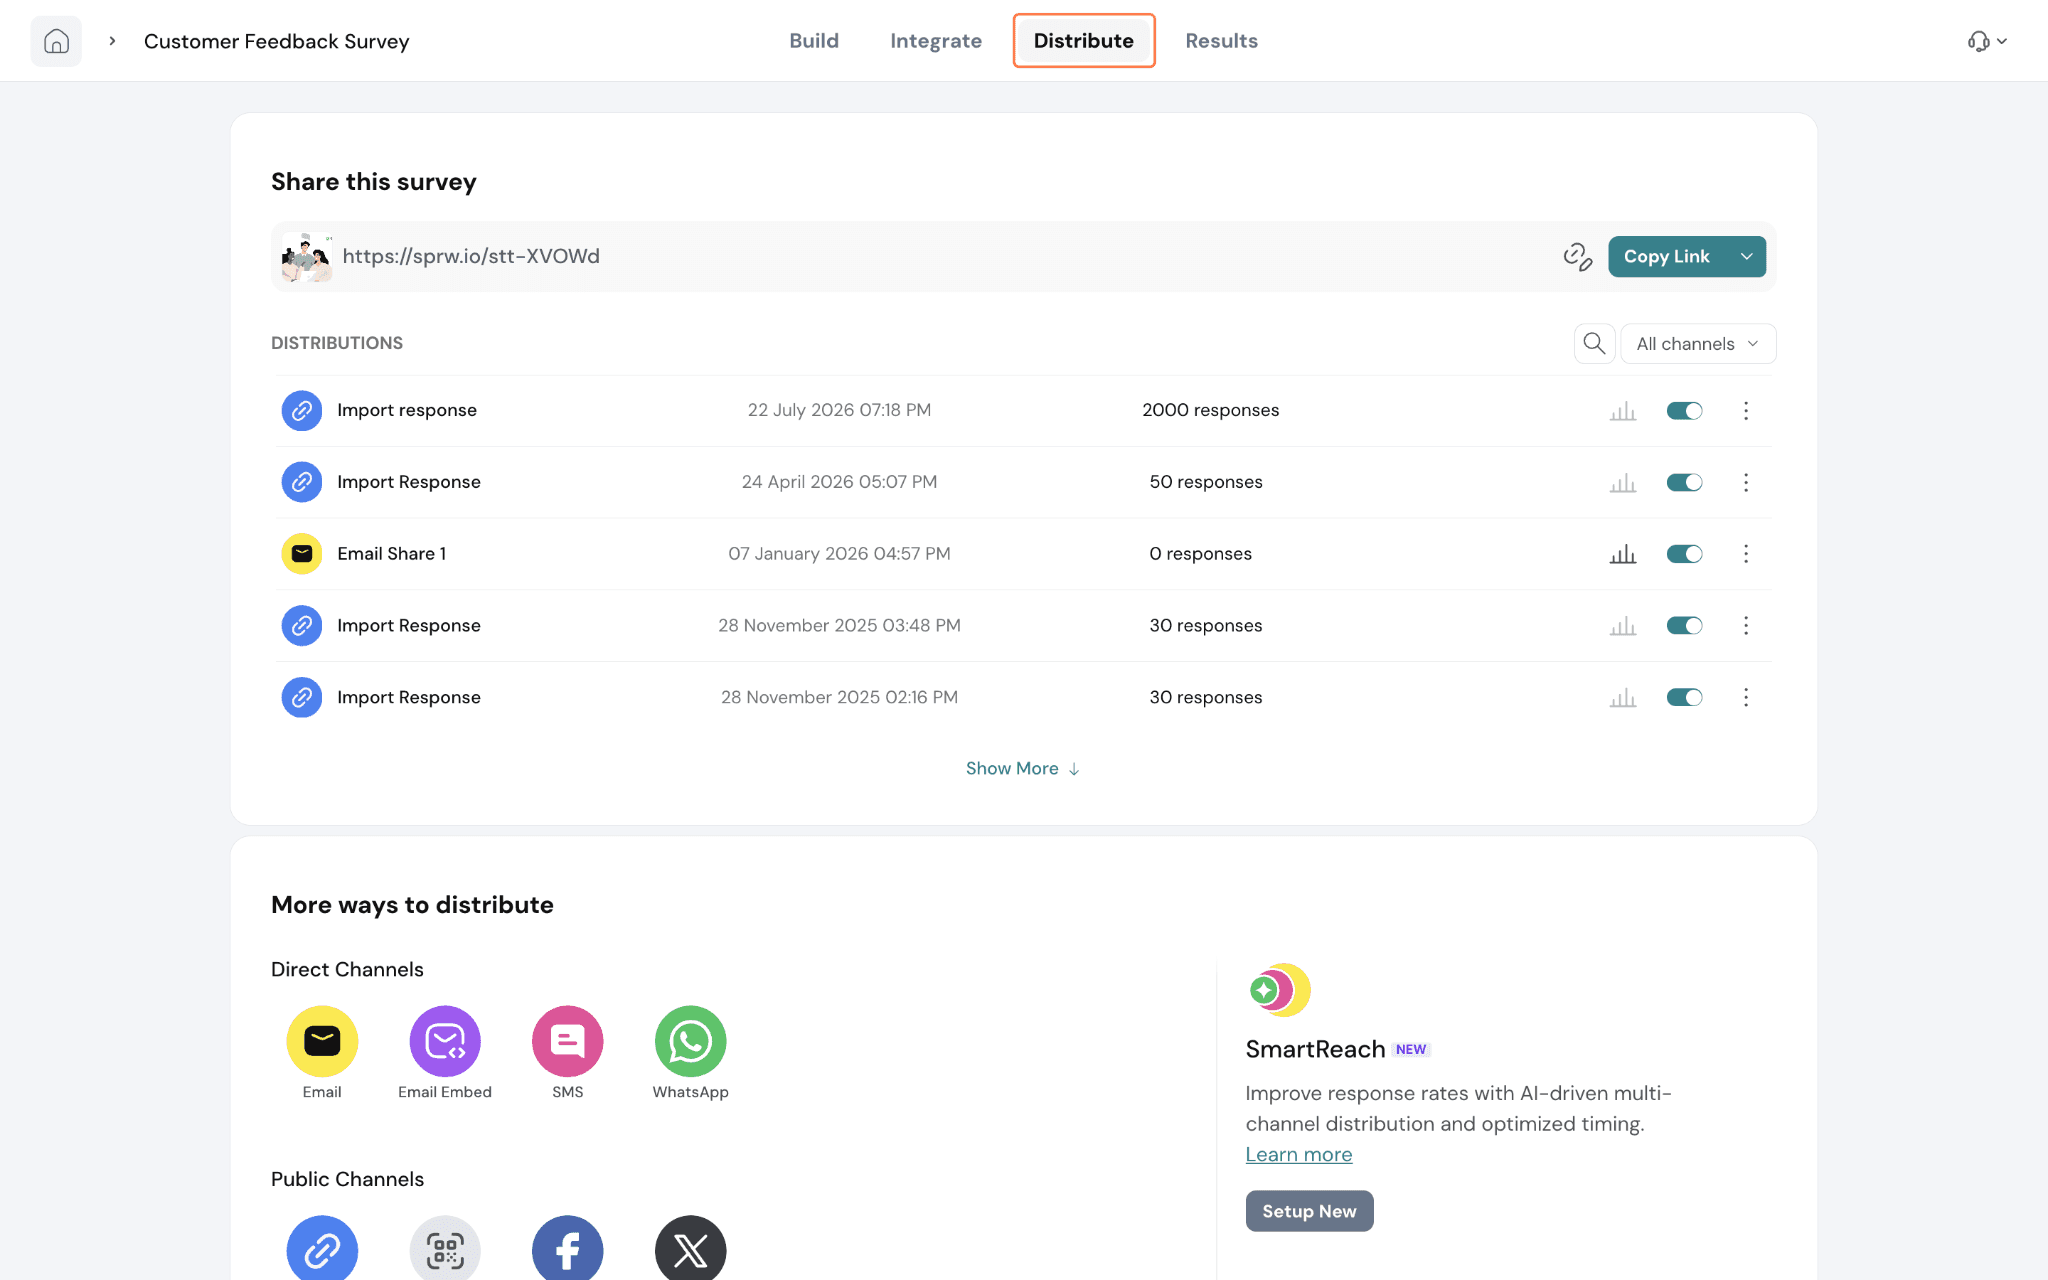Disable the Email Share 1 distribution
Screen dimensions: 2048x1280
pyautogui.click(x=1684, y=554)
